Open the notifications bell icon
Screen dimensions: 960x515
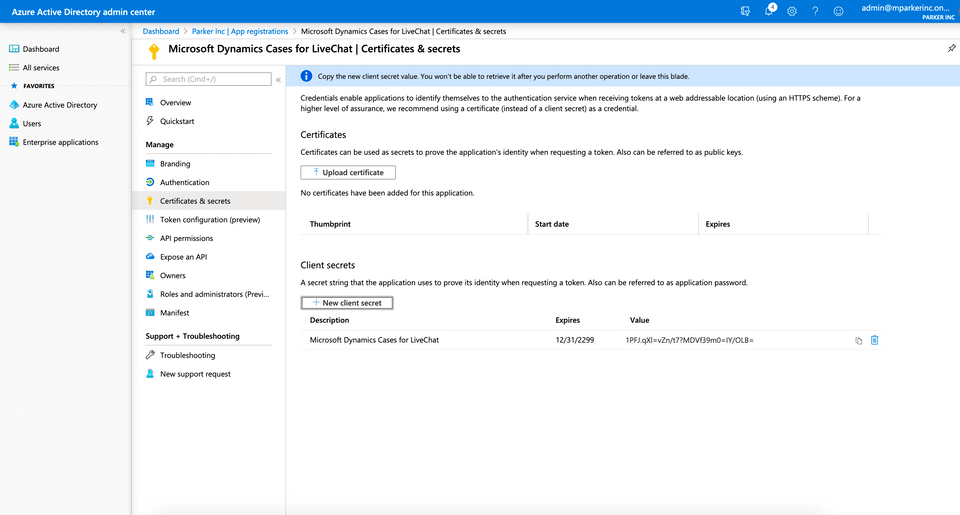point(770,10)
